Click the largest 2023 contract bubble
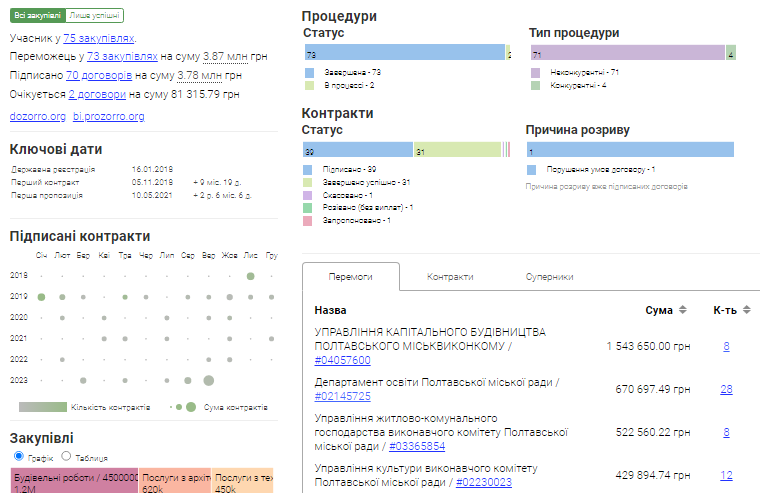Viewport: 760px width, 493px height. pos(208,380)
